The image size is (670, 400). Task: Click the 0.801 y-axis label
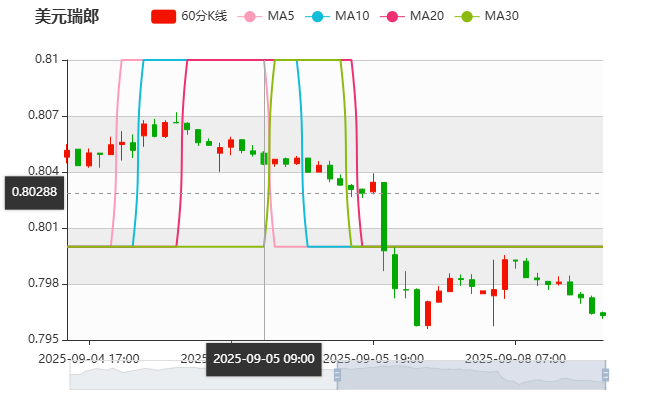[43, 227]
